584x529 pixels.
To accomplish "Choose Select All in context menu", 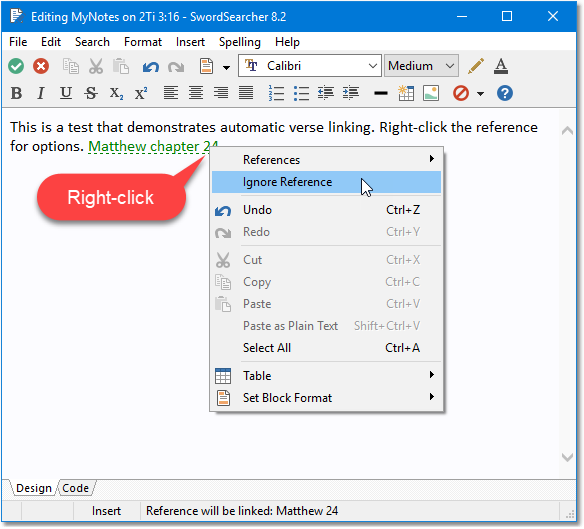I will [326, 348].
